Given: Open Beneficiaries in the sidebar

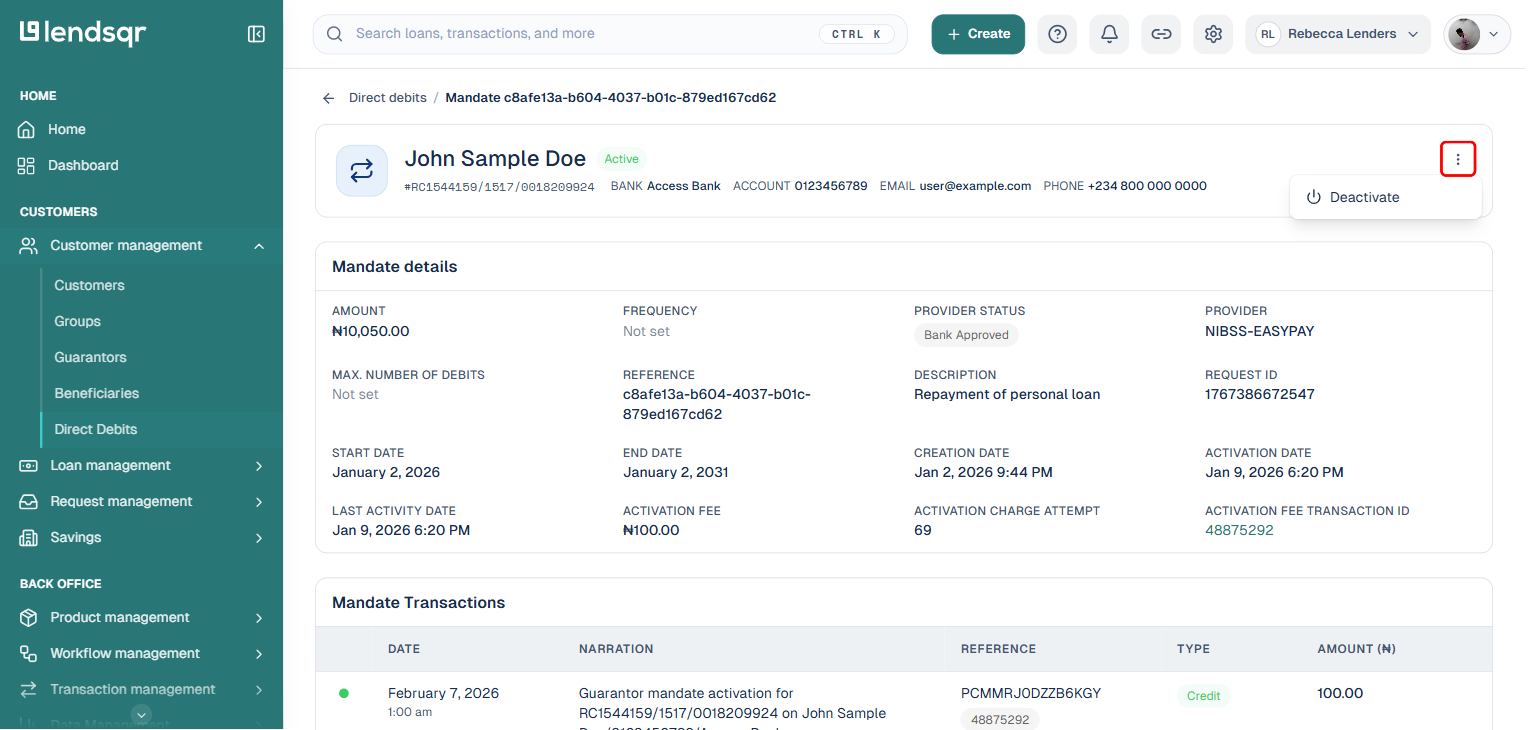Looking at the screenshot, I should (97, 394).
